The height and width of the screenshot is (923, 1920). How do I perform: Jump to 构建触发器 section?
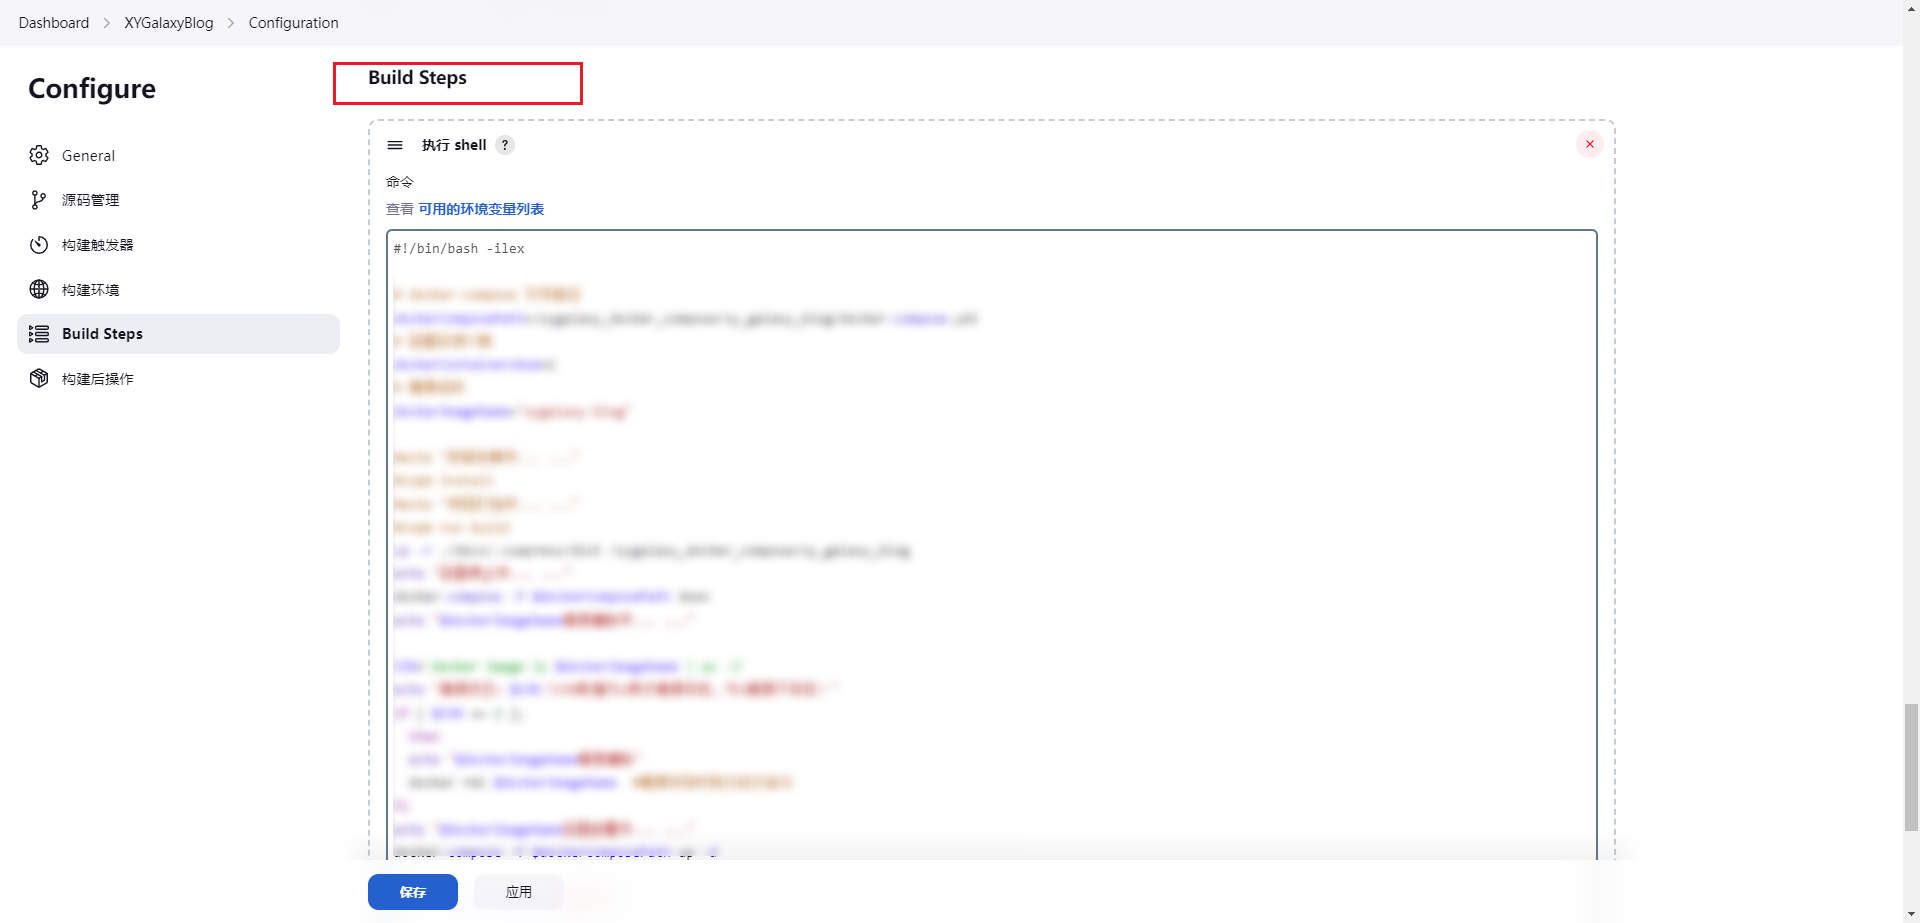pos(97,245)
